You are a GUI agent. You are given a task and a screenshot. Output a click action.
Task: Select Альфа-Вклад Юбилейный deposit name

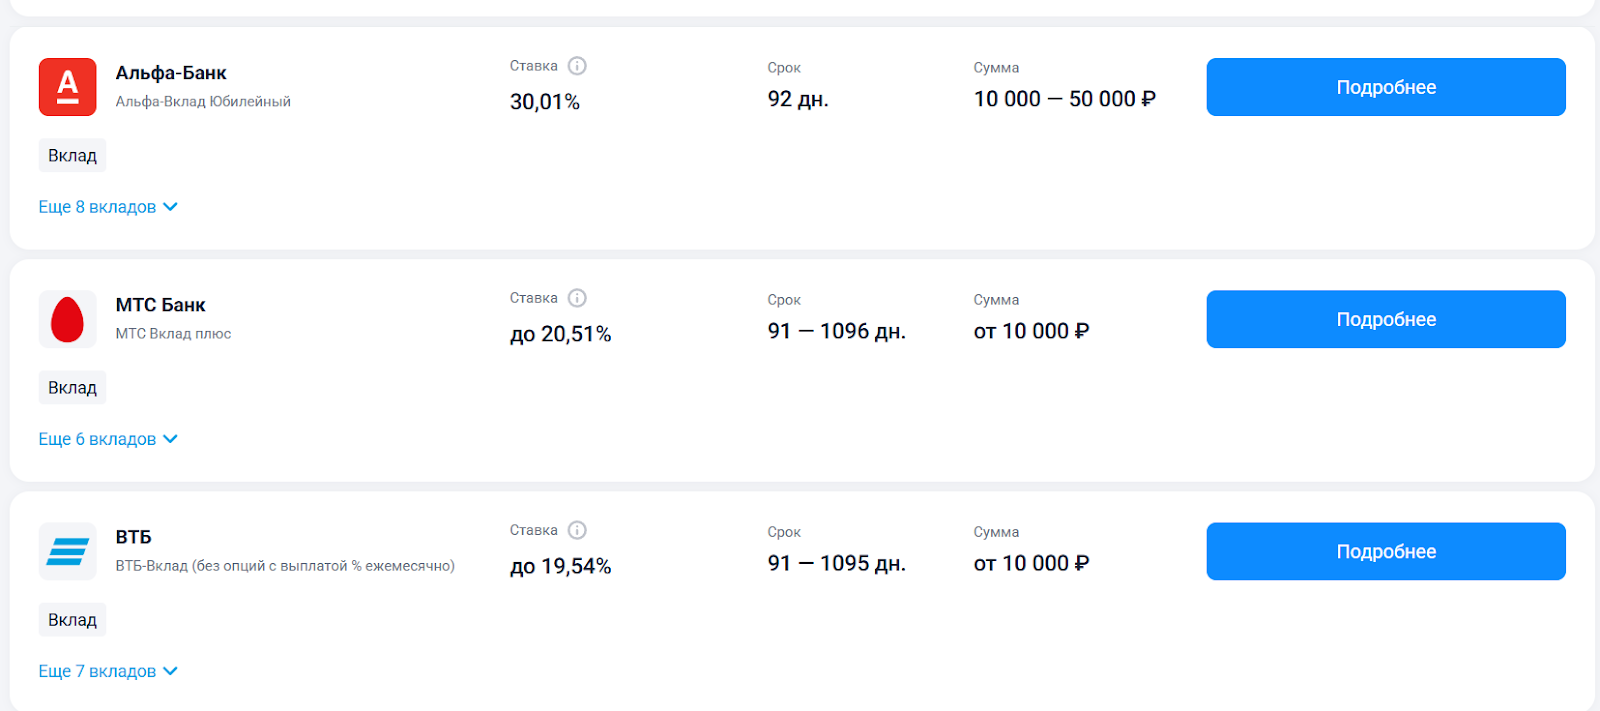click(203, 102)
